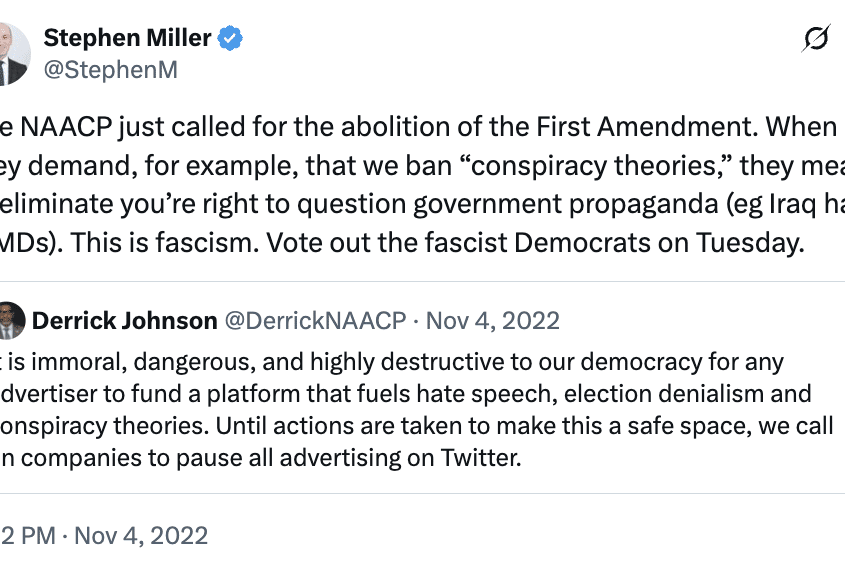845x564 pixels.
Task: Open Stephen Miller's profile avatar
Action: 12,55
